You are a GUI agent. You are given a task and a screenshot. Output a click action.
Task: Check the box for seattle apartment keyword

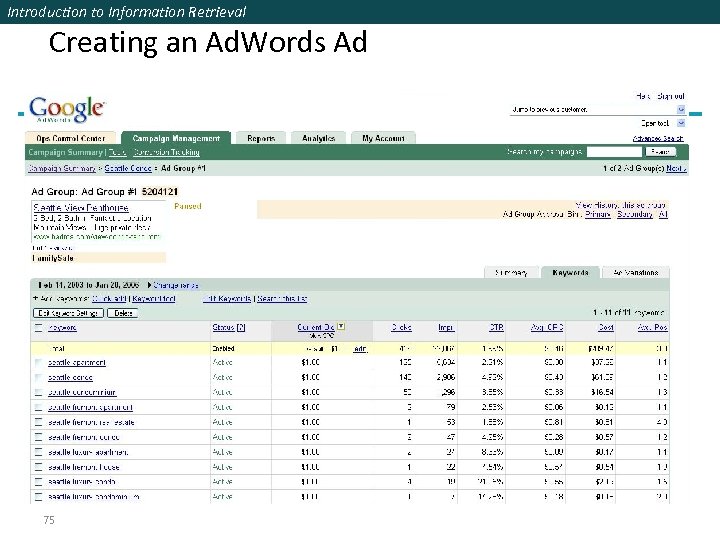point(39,363)
